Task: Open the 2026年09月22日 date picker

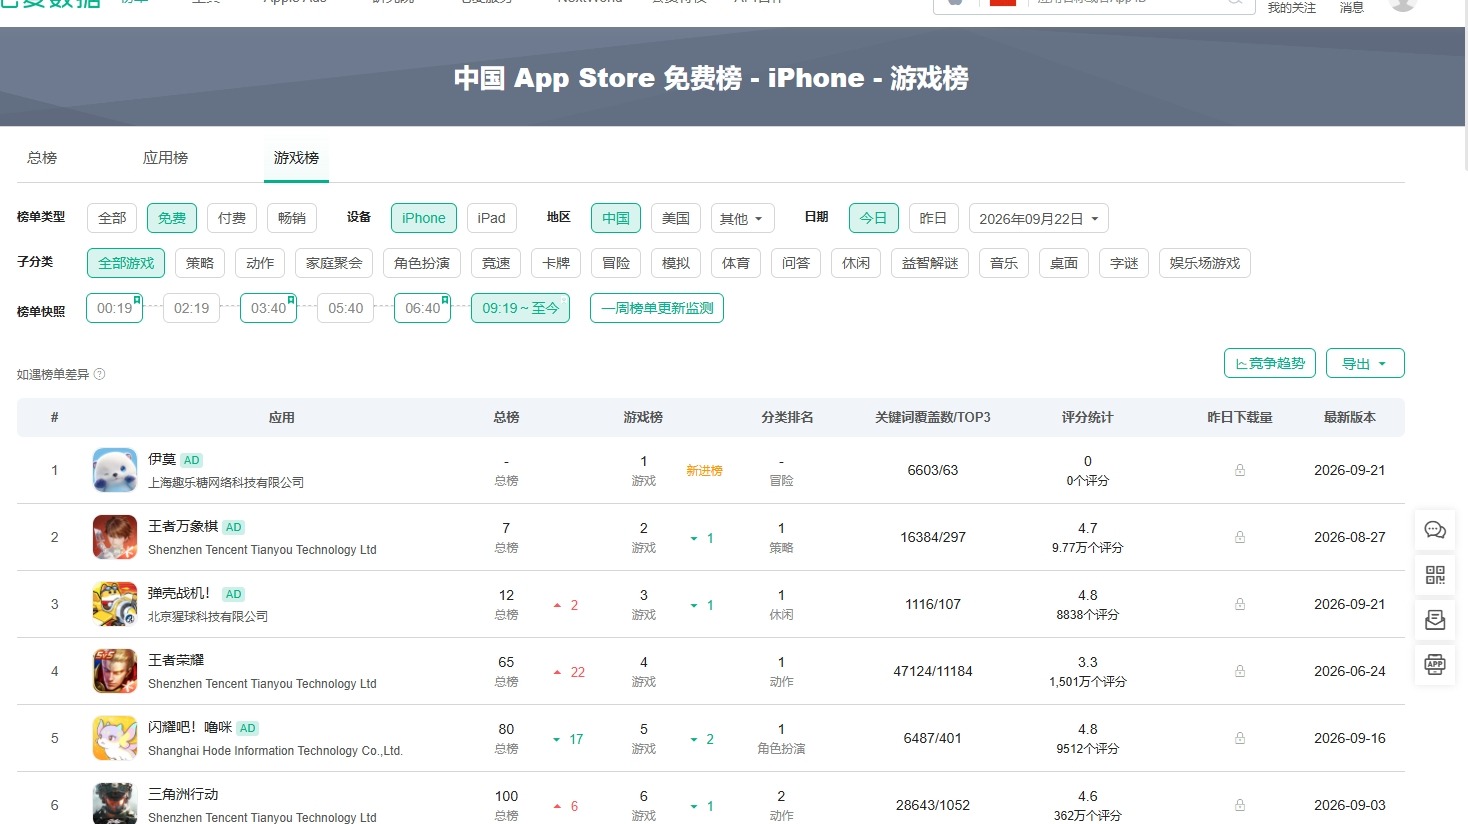Action: point(1038,218)
